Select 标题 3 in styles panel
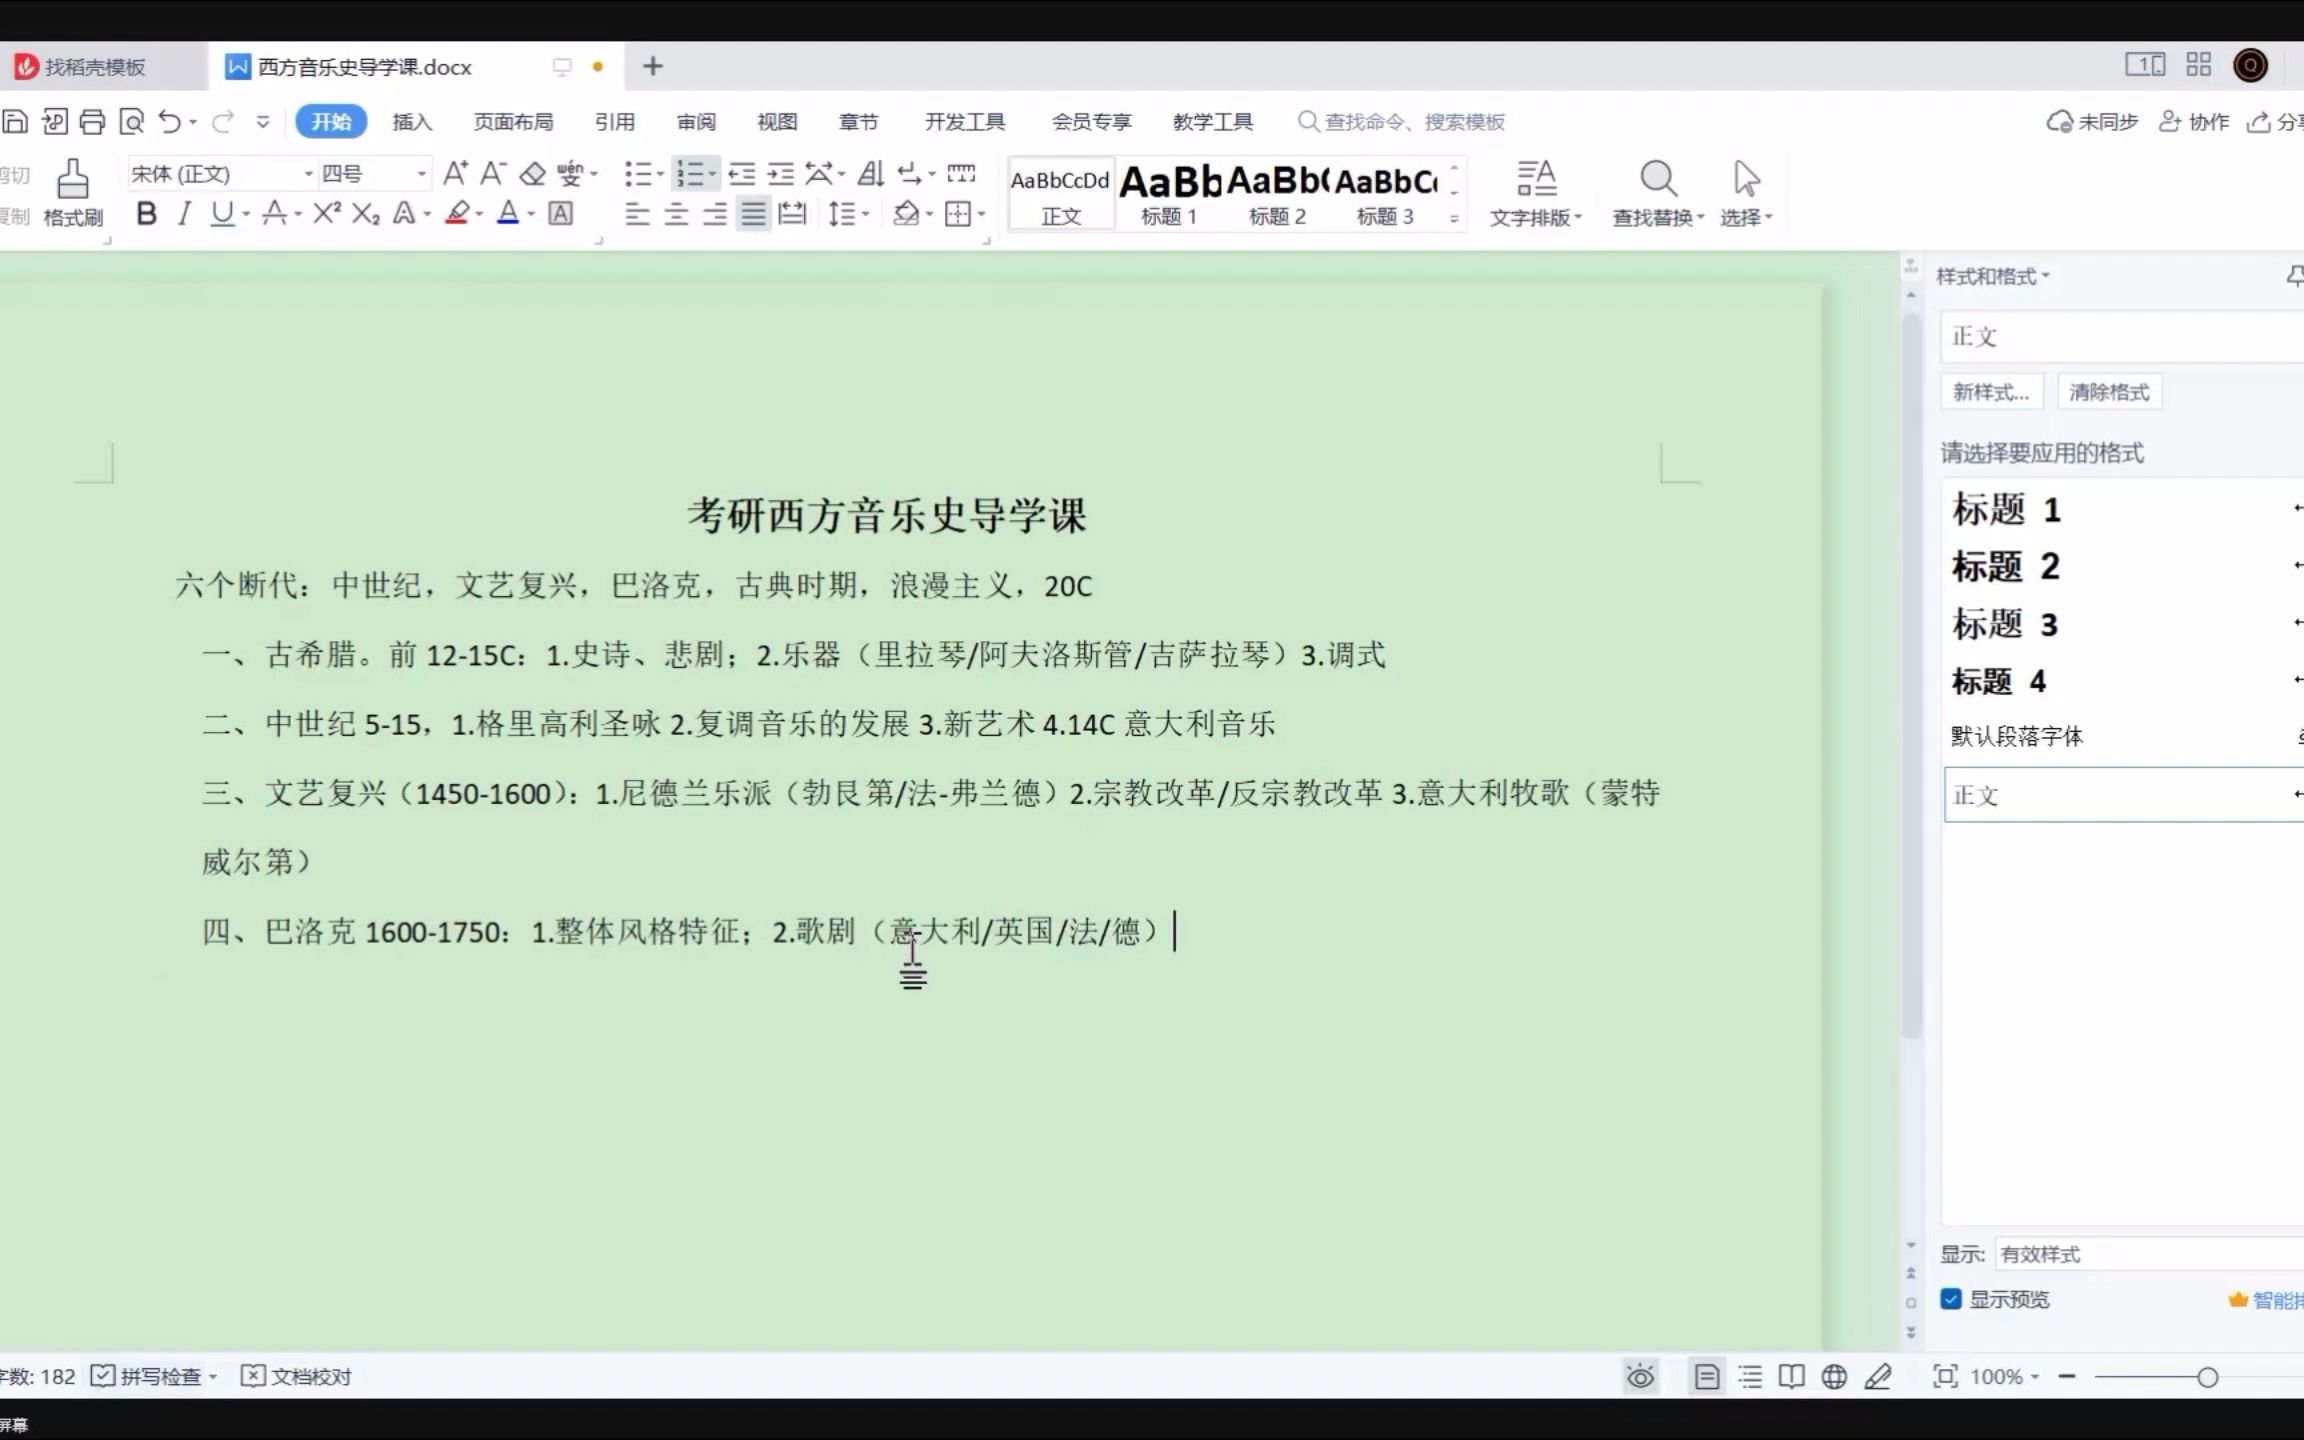 (x=2124, y=624)
